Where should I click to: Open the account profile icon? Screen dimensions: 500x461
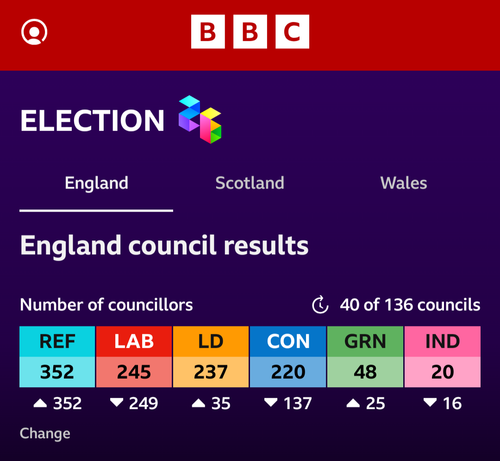pyautogui.click(x=34, y=32)
